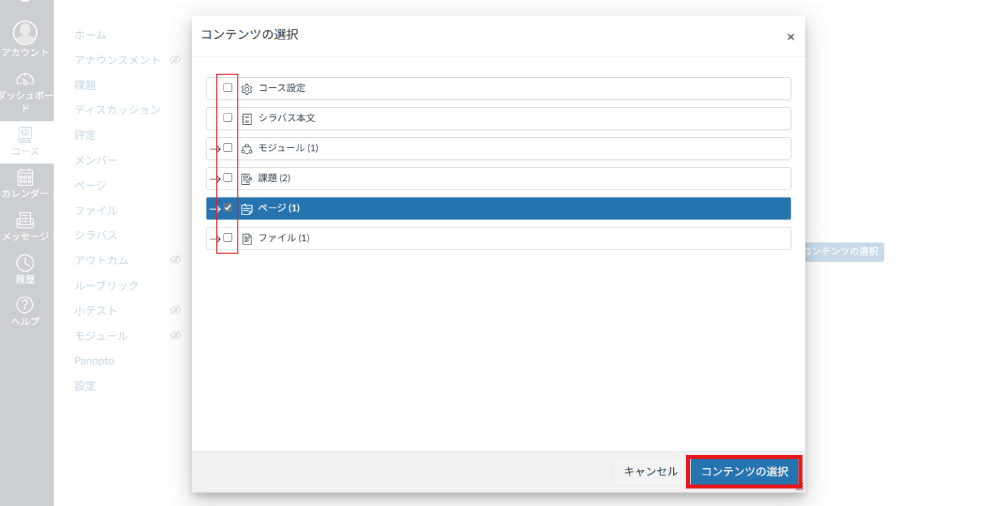This screenshot has height=506, width=1000.
Task: Click the module icon beside モジュール (1)
Action: click(x=247, y=149)
